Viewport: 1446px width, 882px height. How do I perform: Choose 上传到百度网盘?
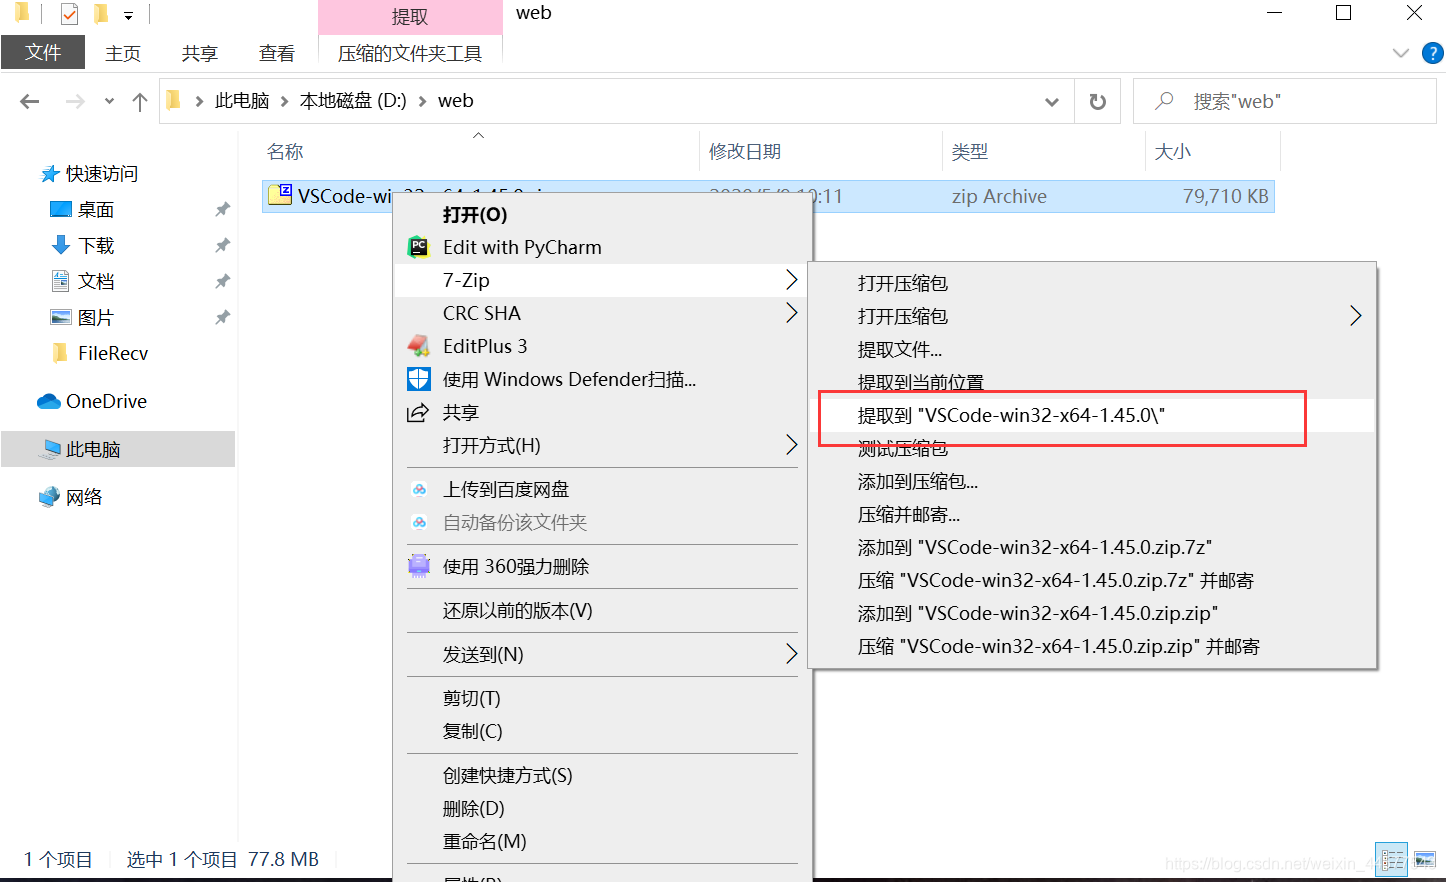[x=604, y=489]
